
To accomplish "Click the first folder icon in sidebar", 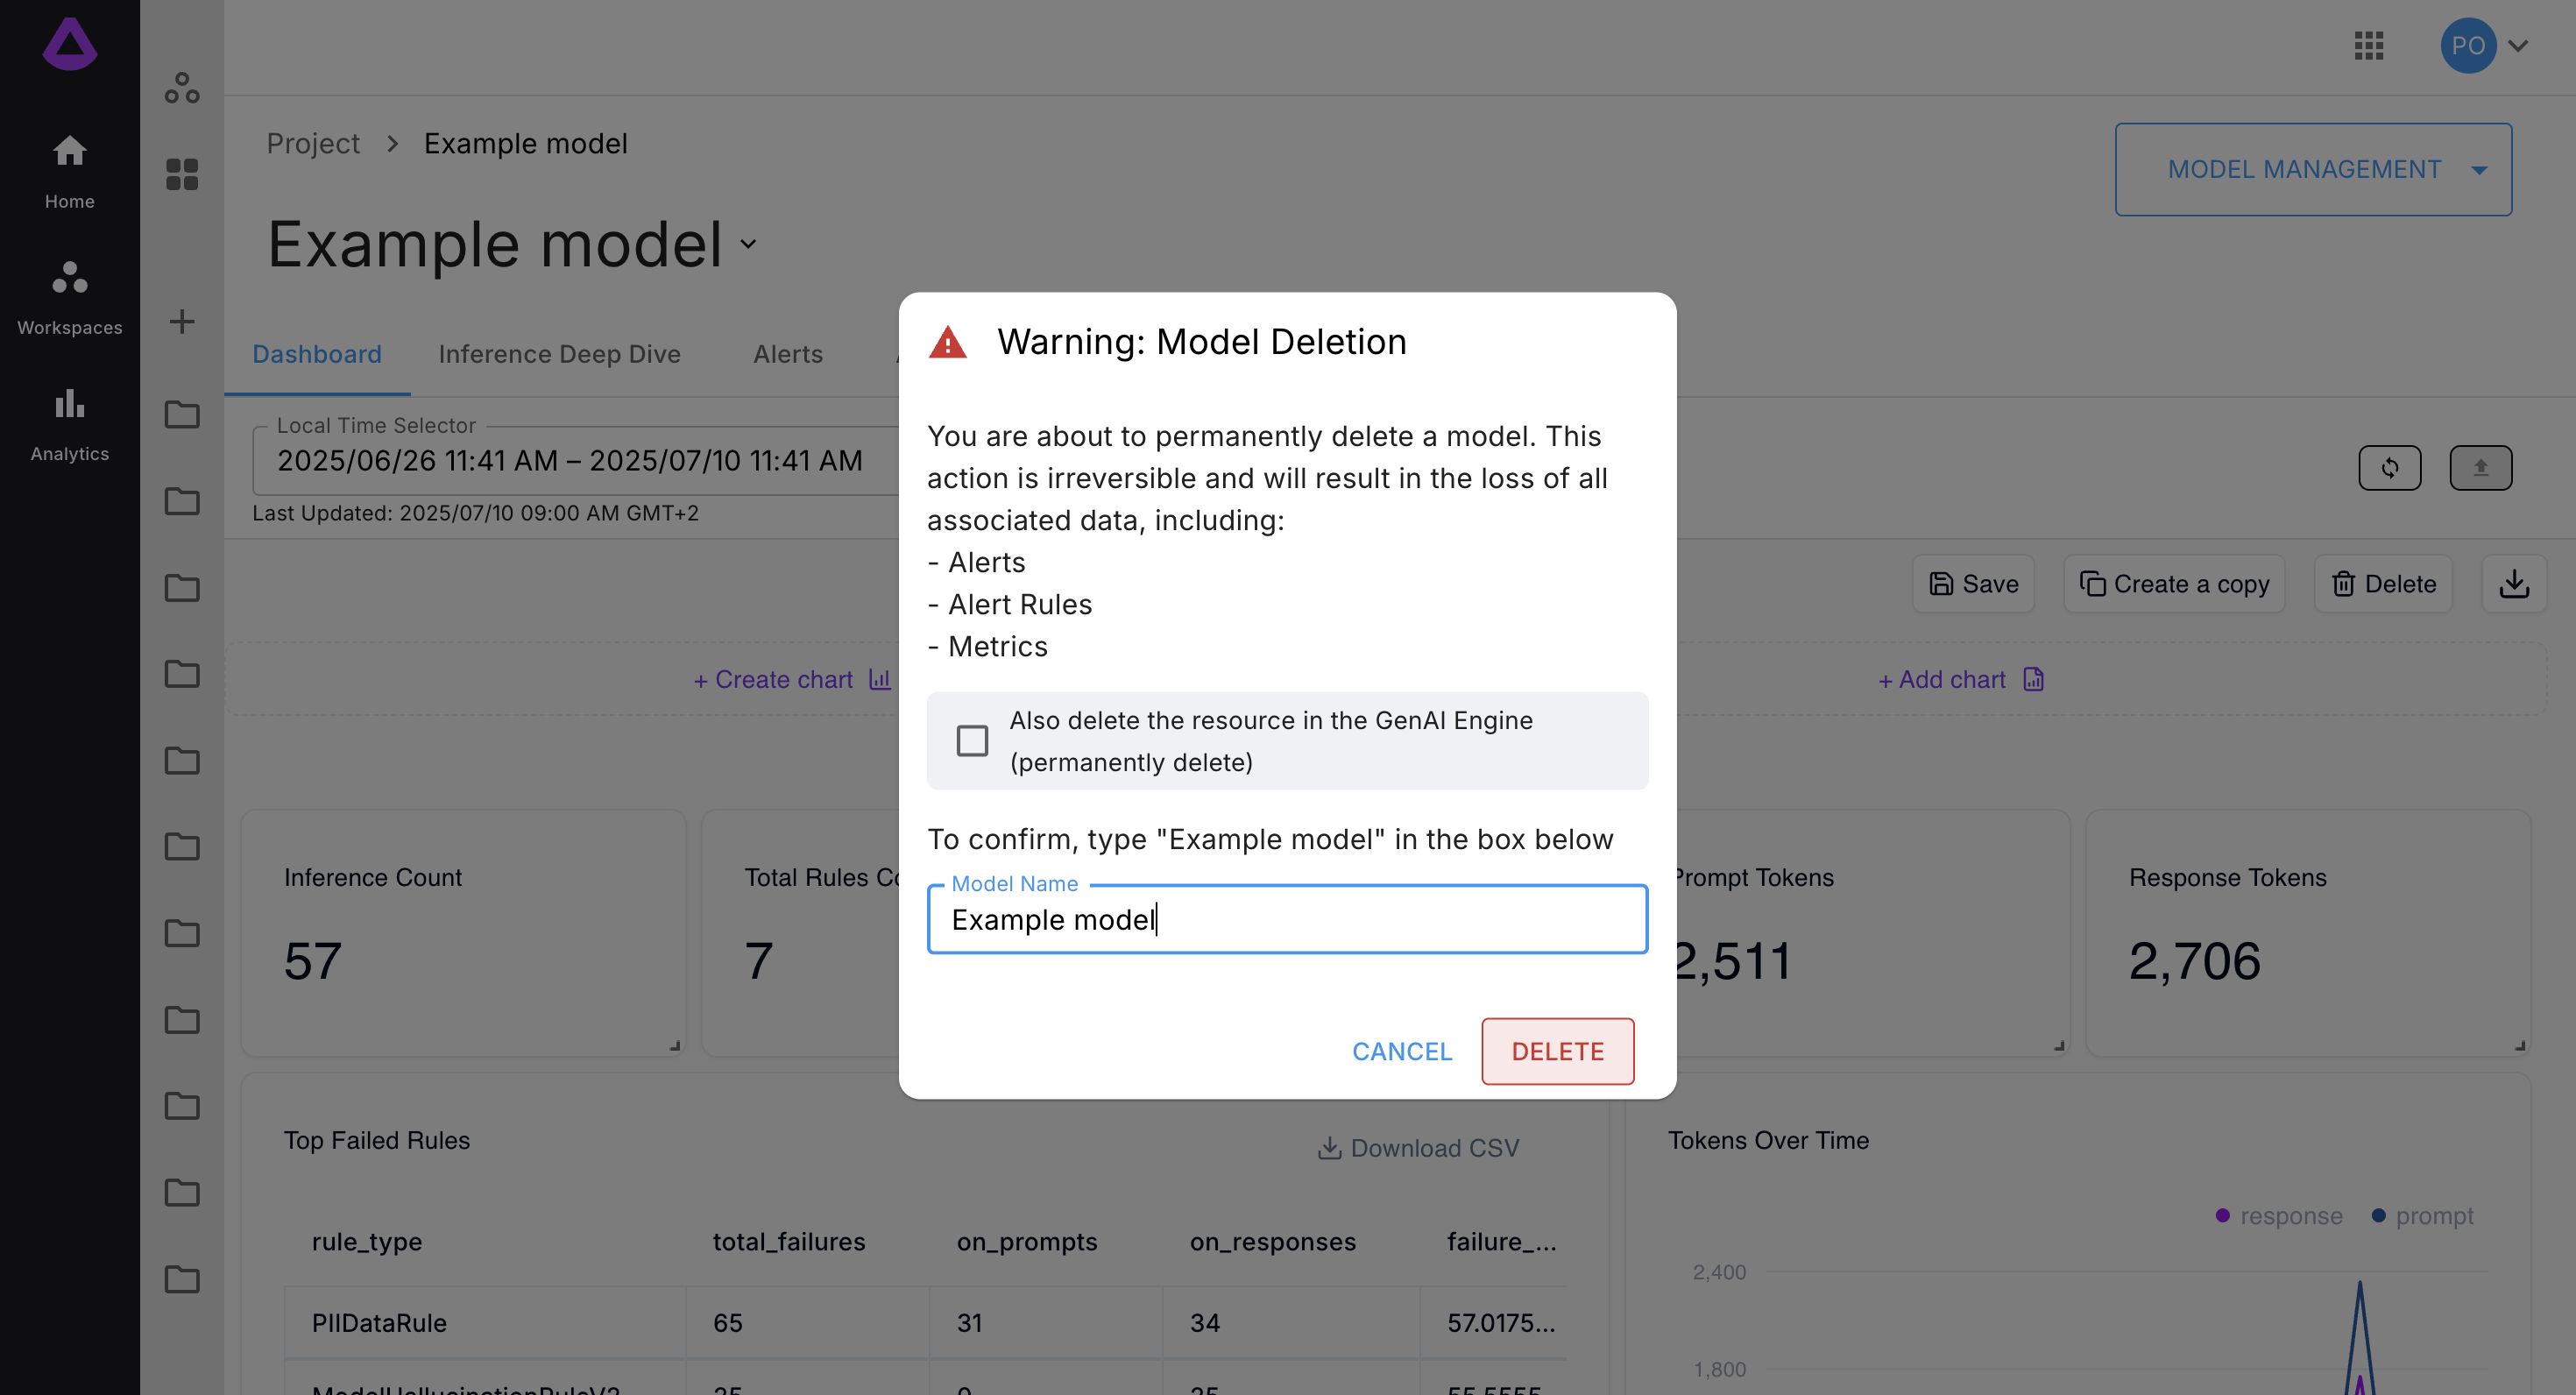I will (x=182, y=414).
